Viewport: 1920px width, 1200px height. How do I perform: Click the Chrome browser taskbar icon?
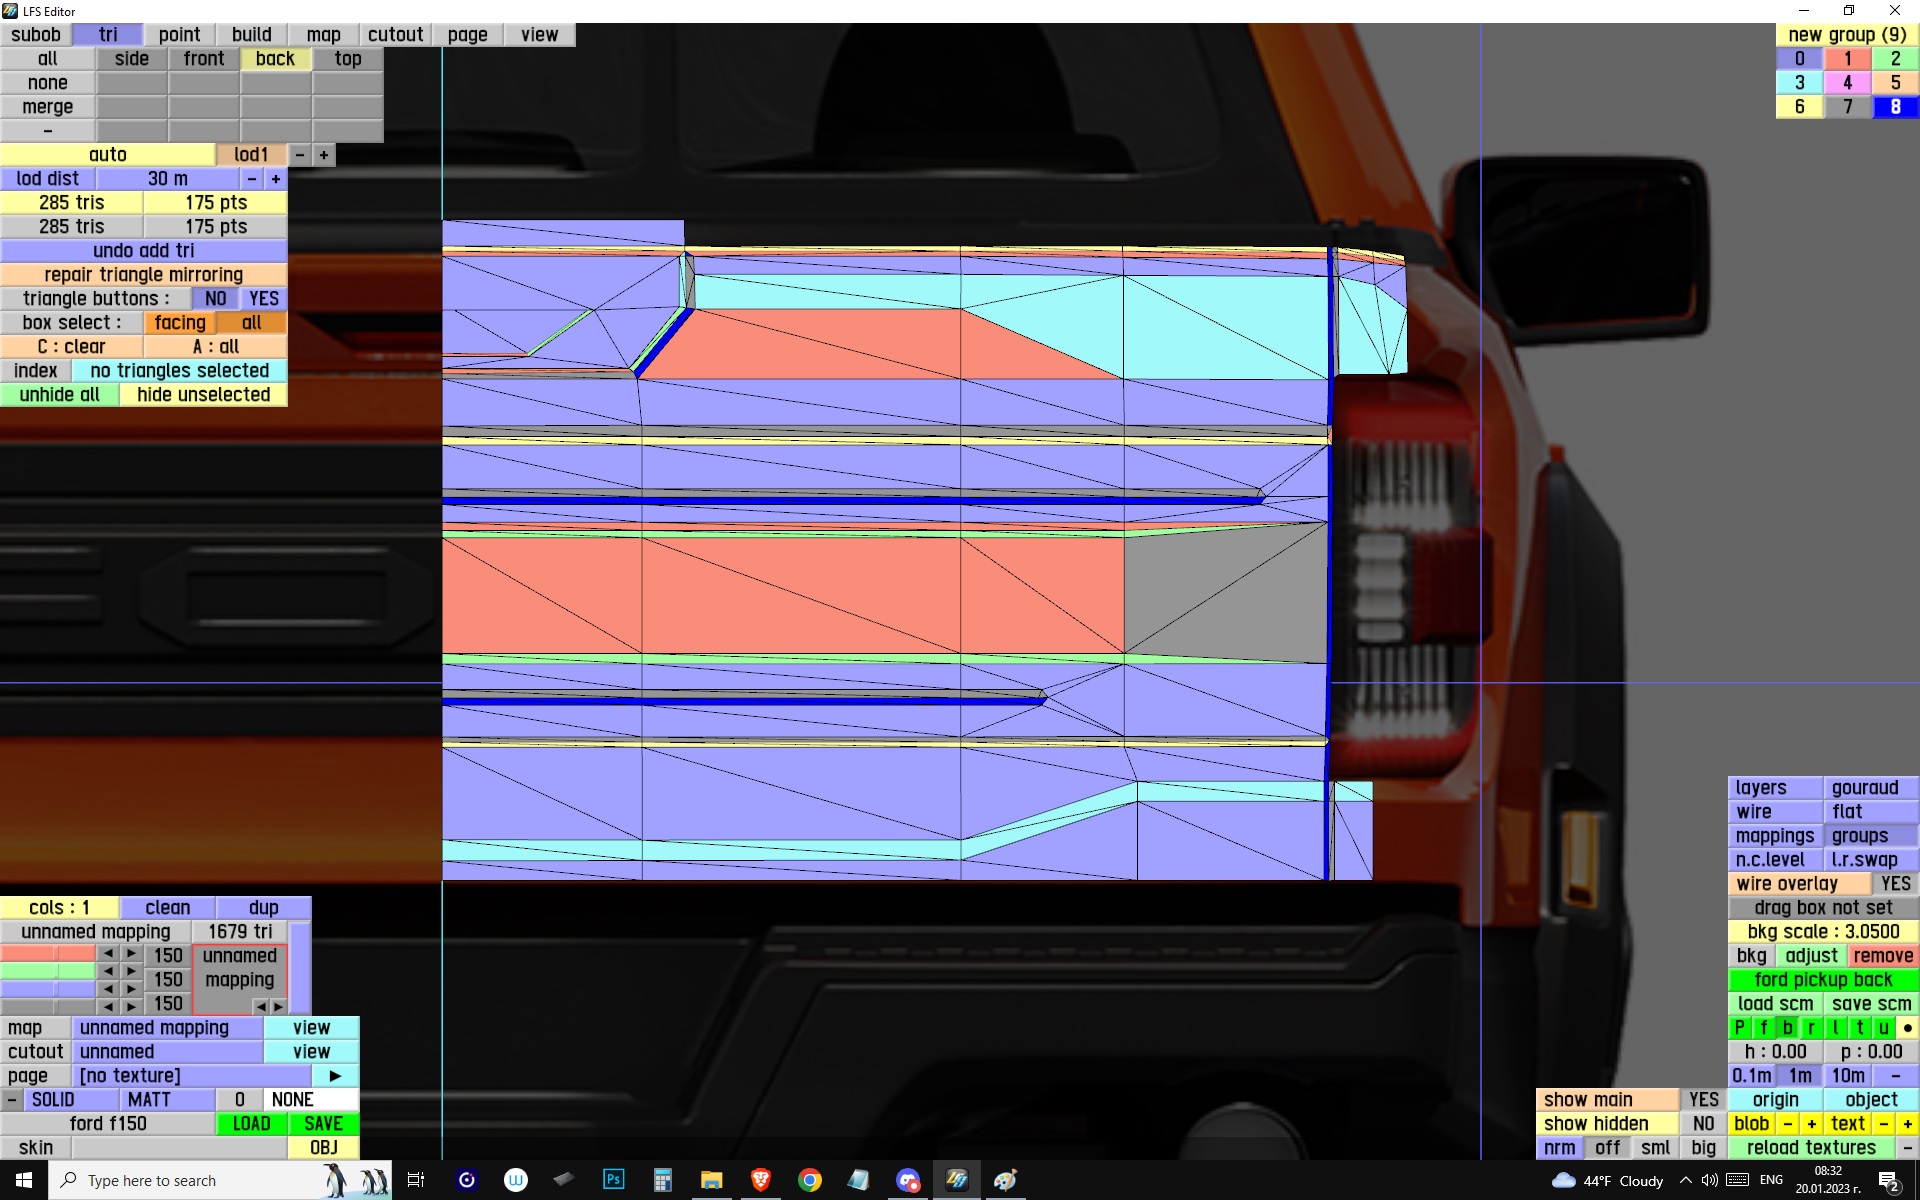809,1180
